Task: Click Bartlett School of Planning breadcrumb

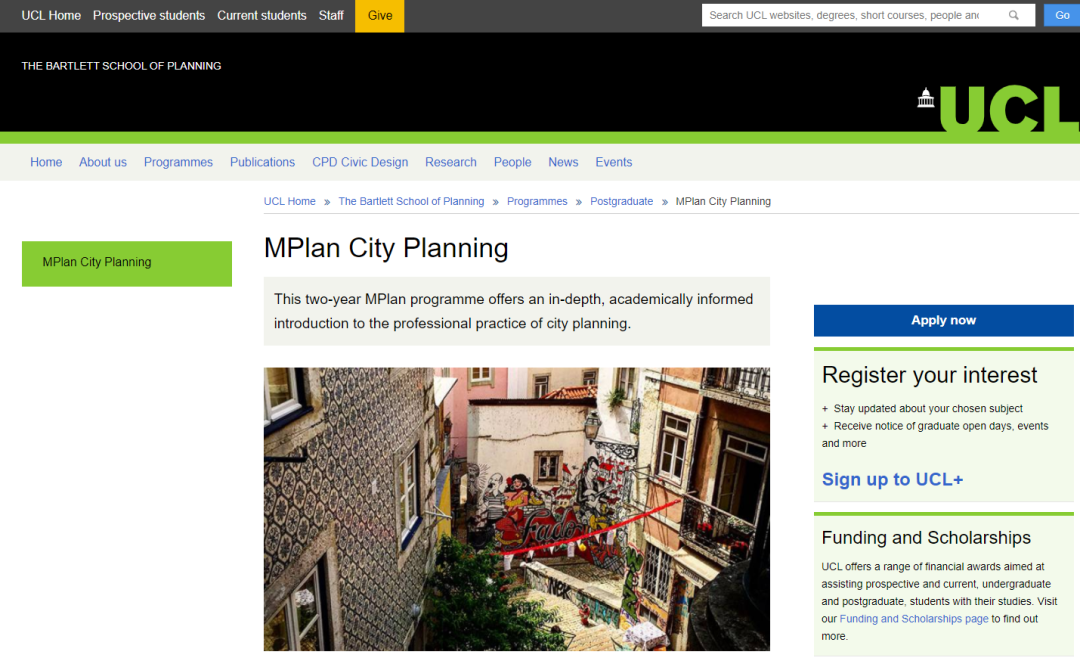Action: (411, 201)
